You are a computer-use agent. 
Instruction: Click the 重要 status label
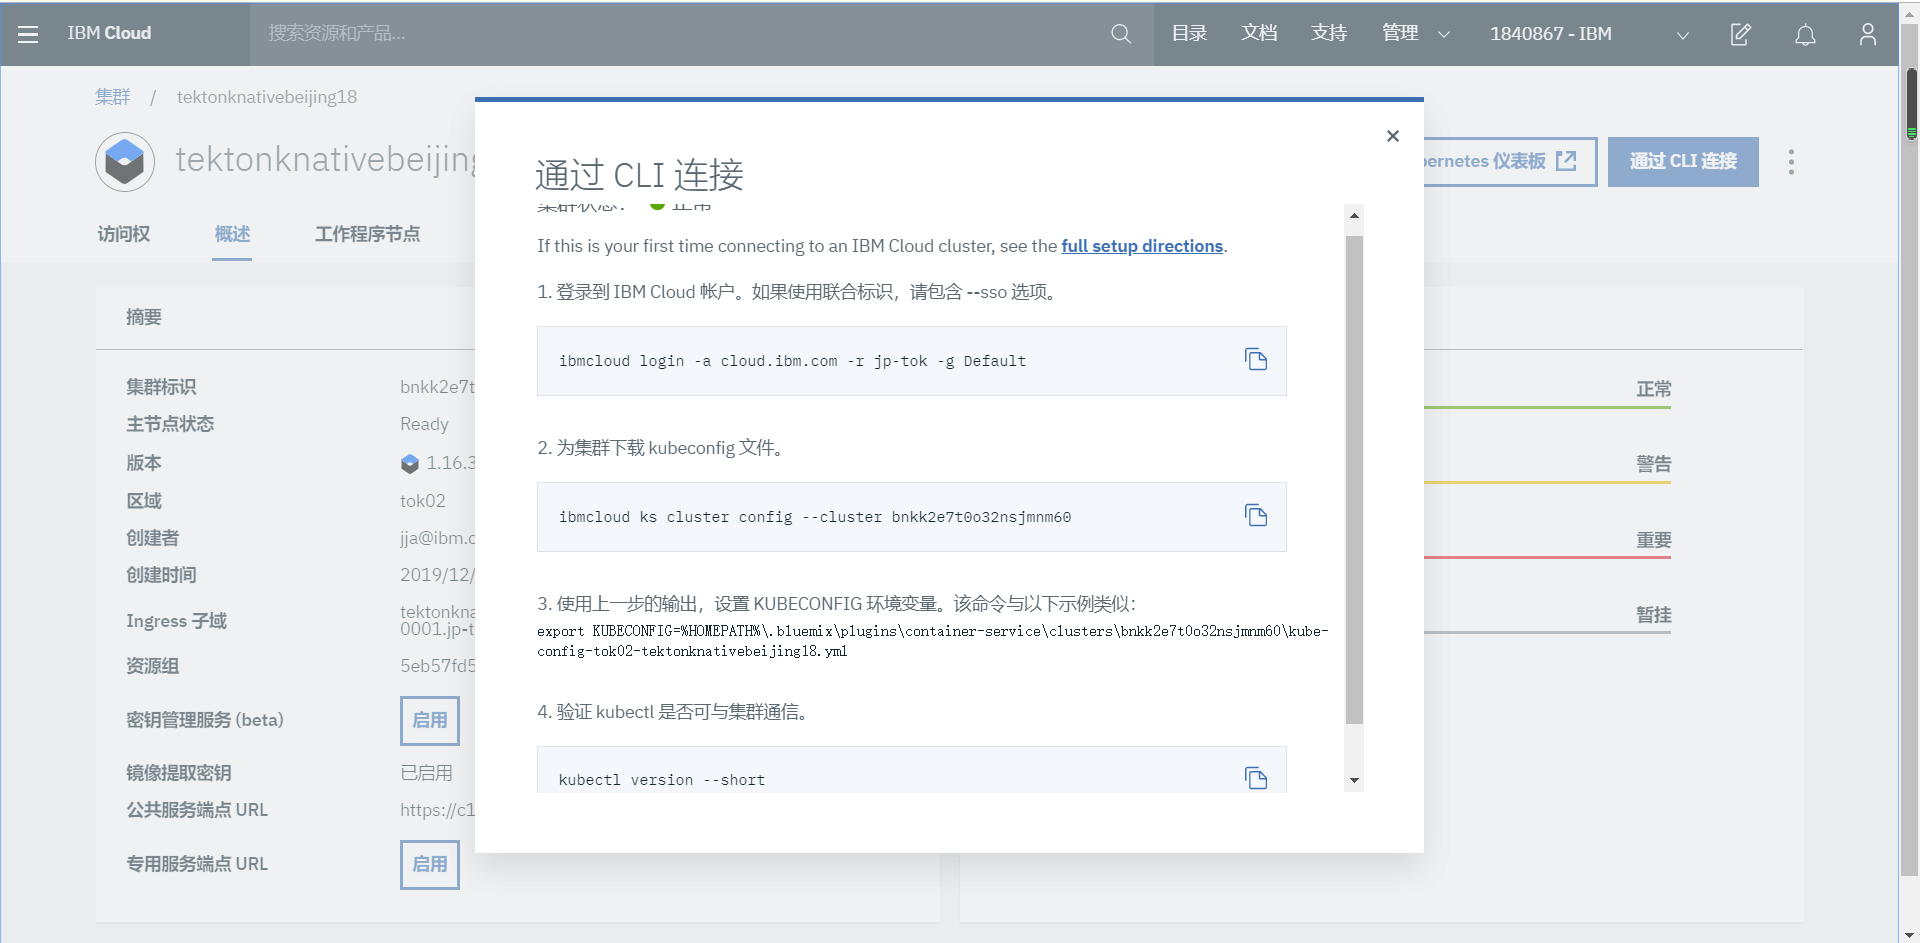click(x=1653, y=540)
